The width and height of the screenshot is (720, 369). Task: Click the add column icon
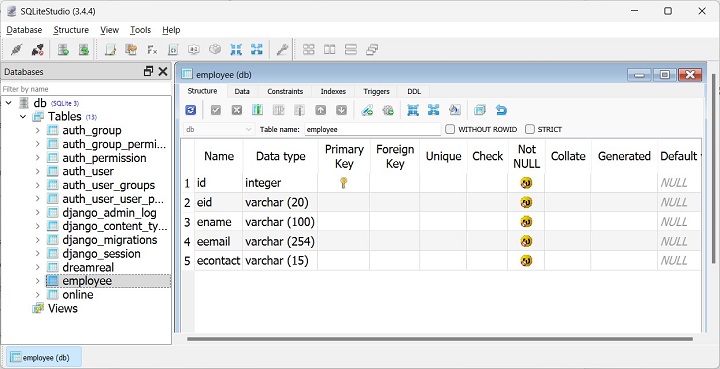point(258,110)
